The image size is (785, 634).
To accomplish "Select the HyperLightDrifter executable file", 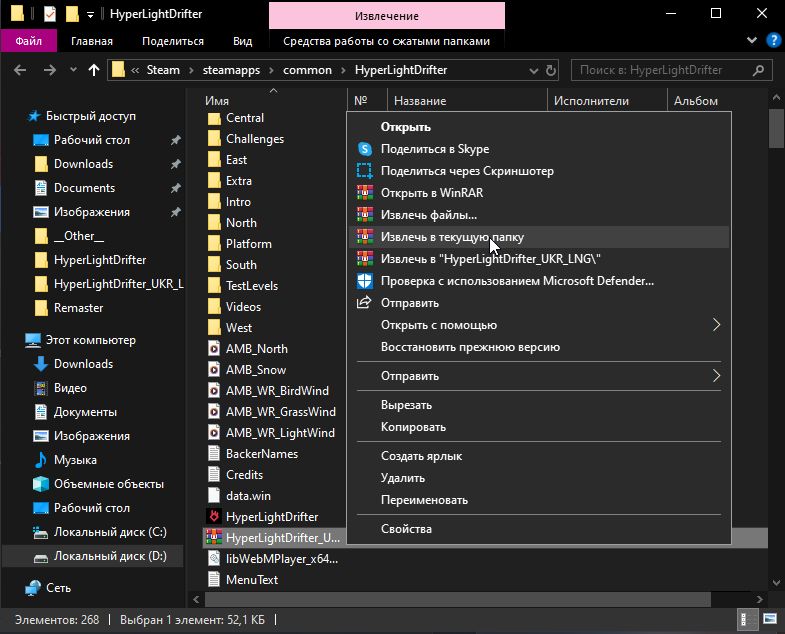I will coord(271,517).
